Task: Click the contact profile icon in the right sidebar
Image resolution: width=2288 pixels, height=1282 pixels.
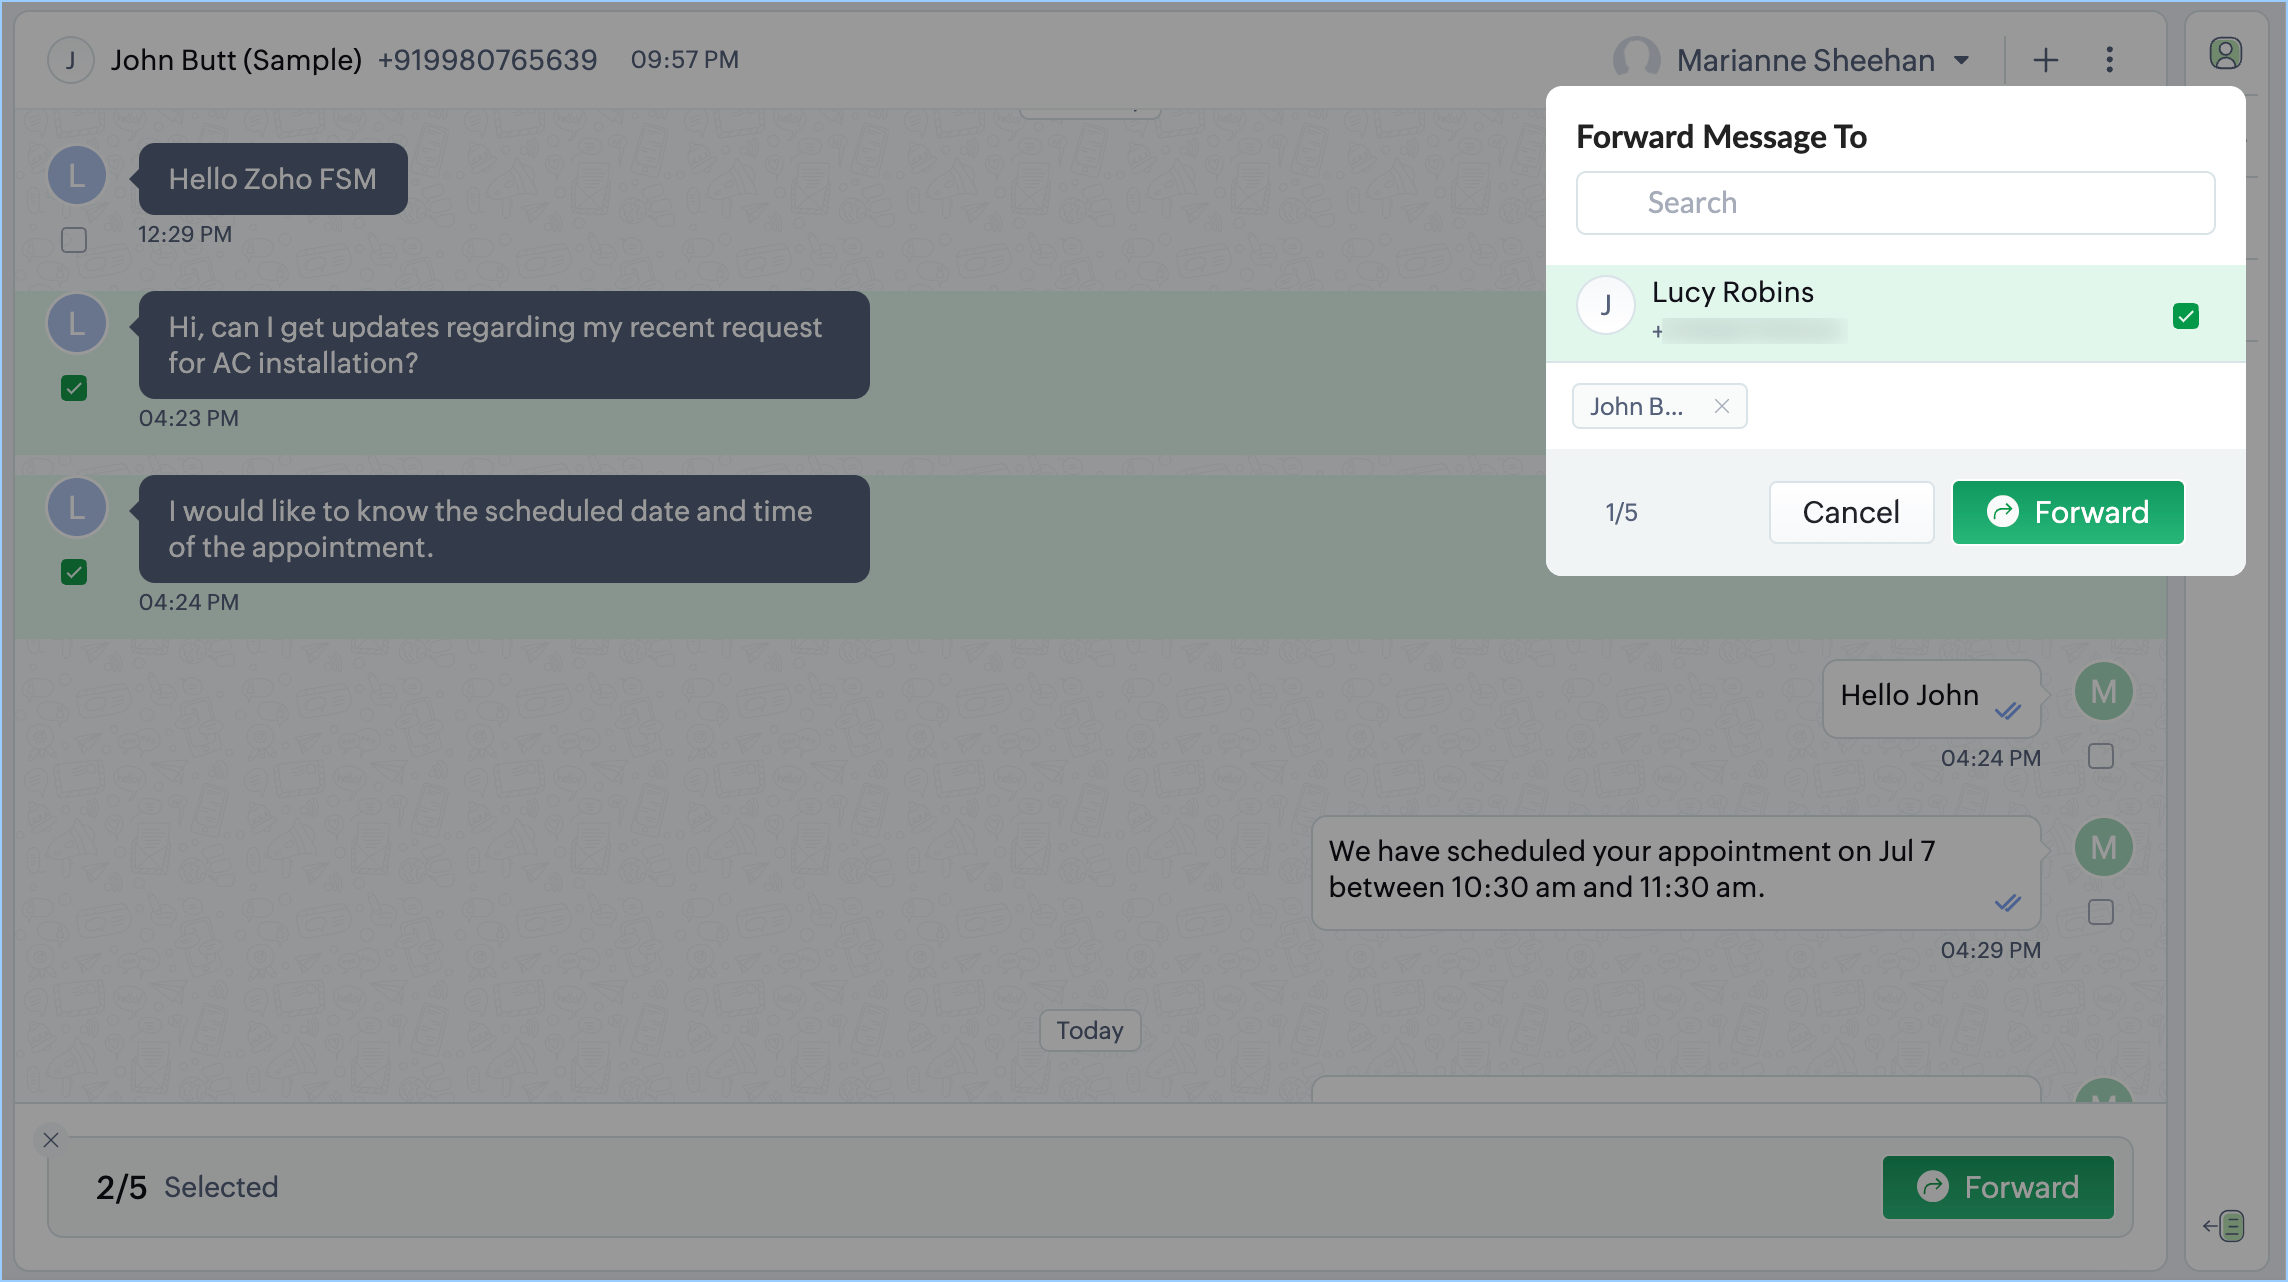Action: (2225, 54)
